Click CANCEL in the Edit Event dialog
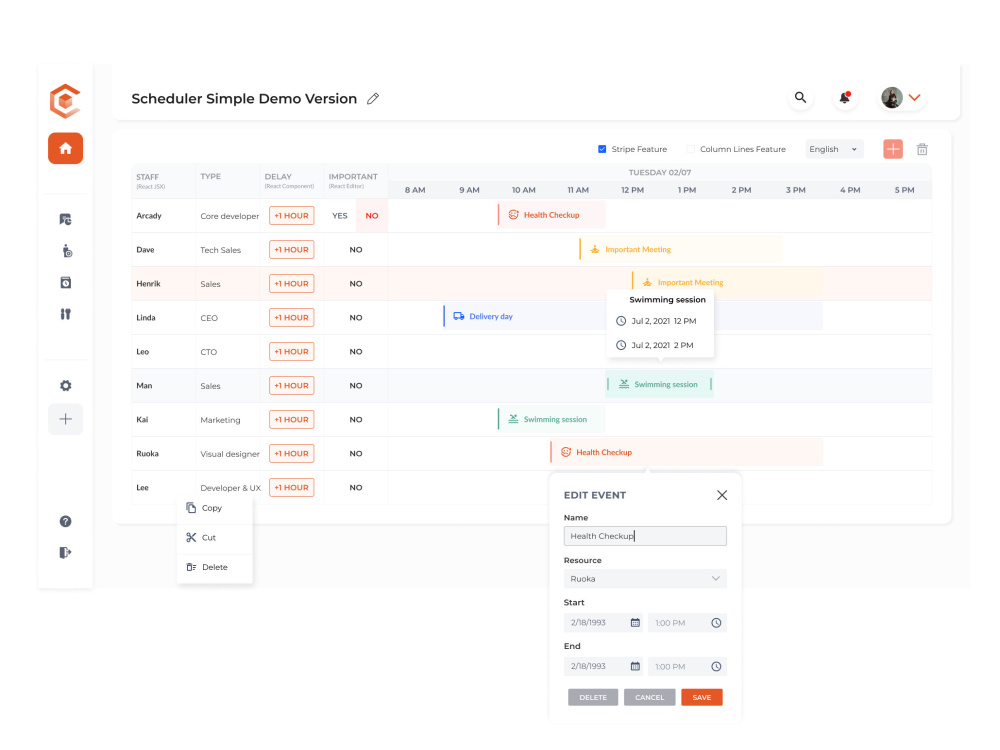 click(649, 697)
